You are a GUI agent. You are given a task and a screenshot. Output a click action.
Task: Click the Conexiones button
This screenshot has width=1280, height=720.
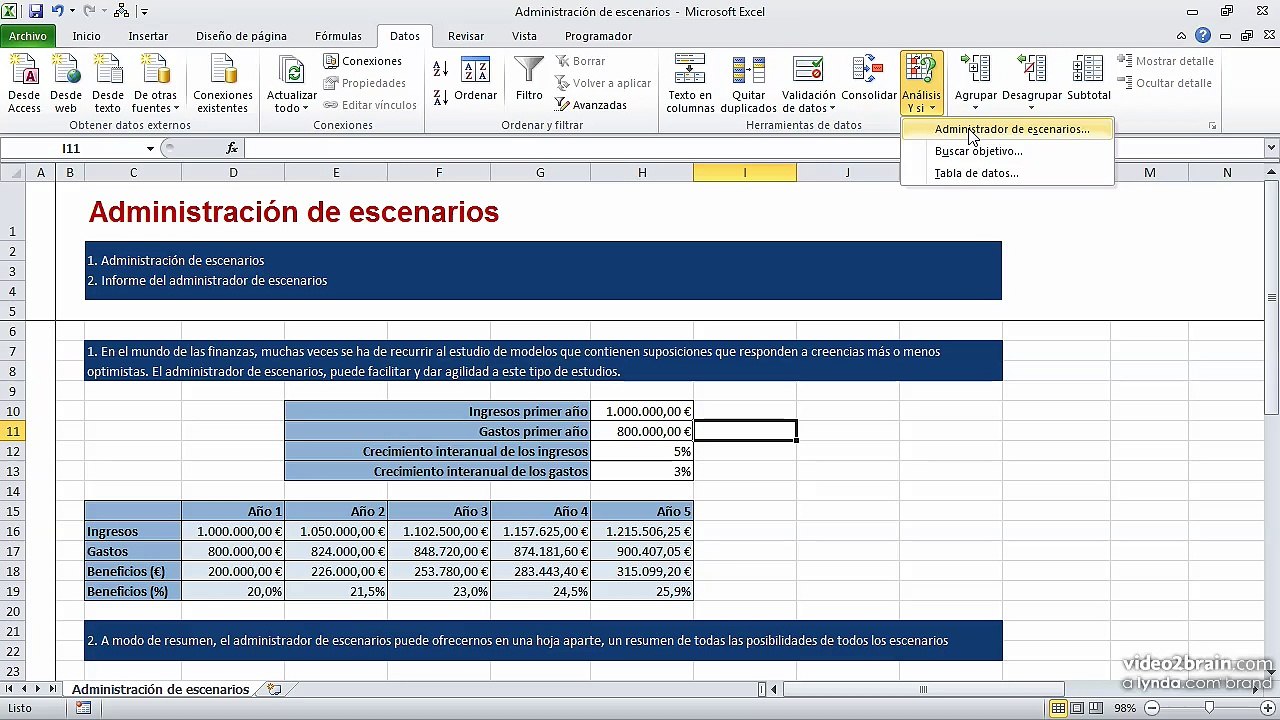point(362,61)
